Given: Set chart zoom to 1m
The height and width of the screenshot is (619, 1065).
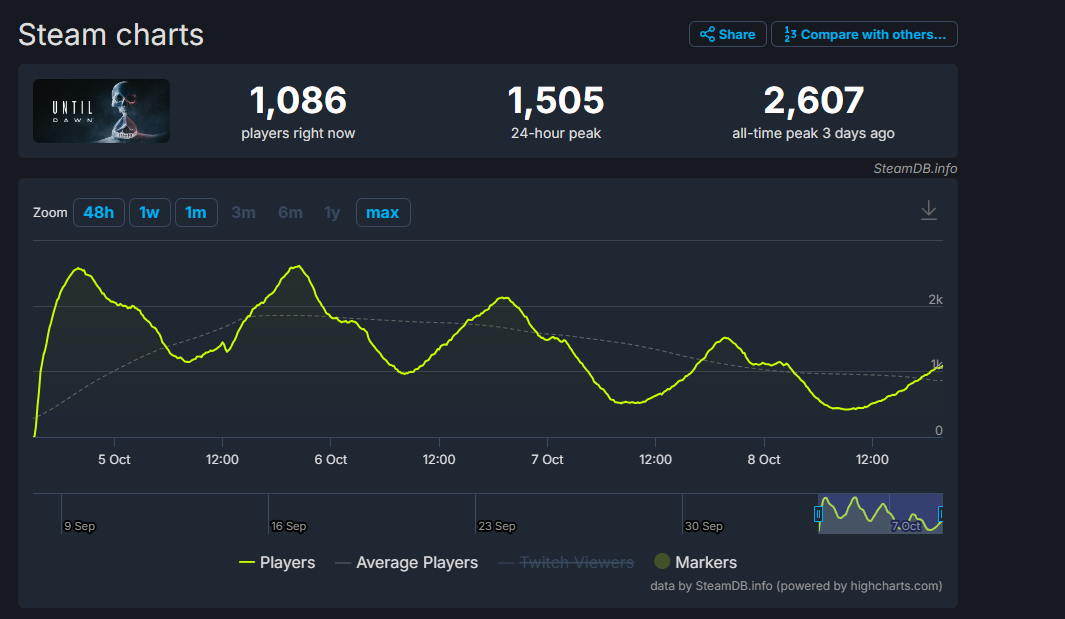Looking at the screenshot, I should pos(196,213).
